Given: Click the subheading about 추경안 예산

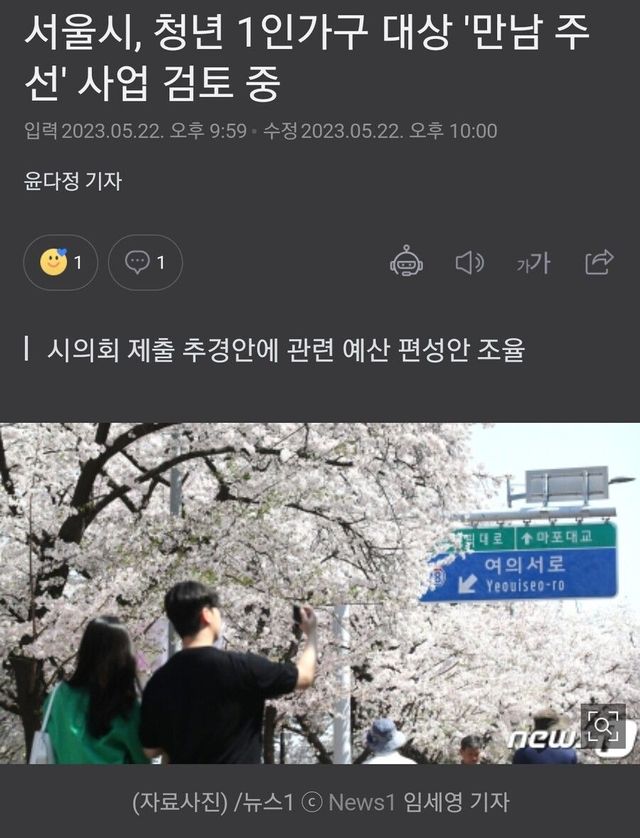Looking at the screenshot, I should tap(286, 350).
